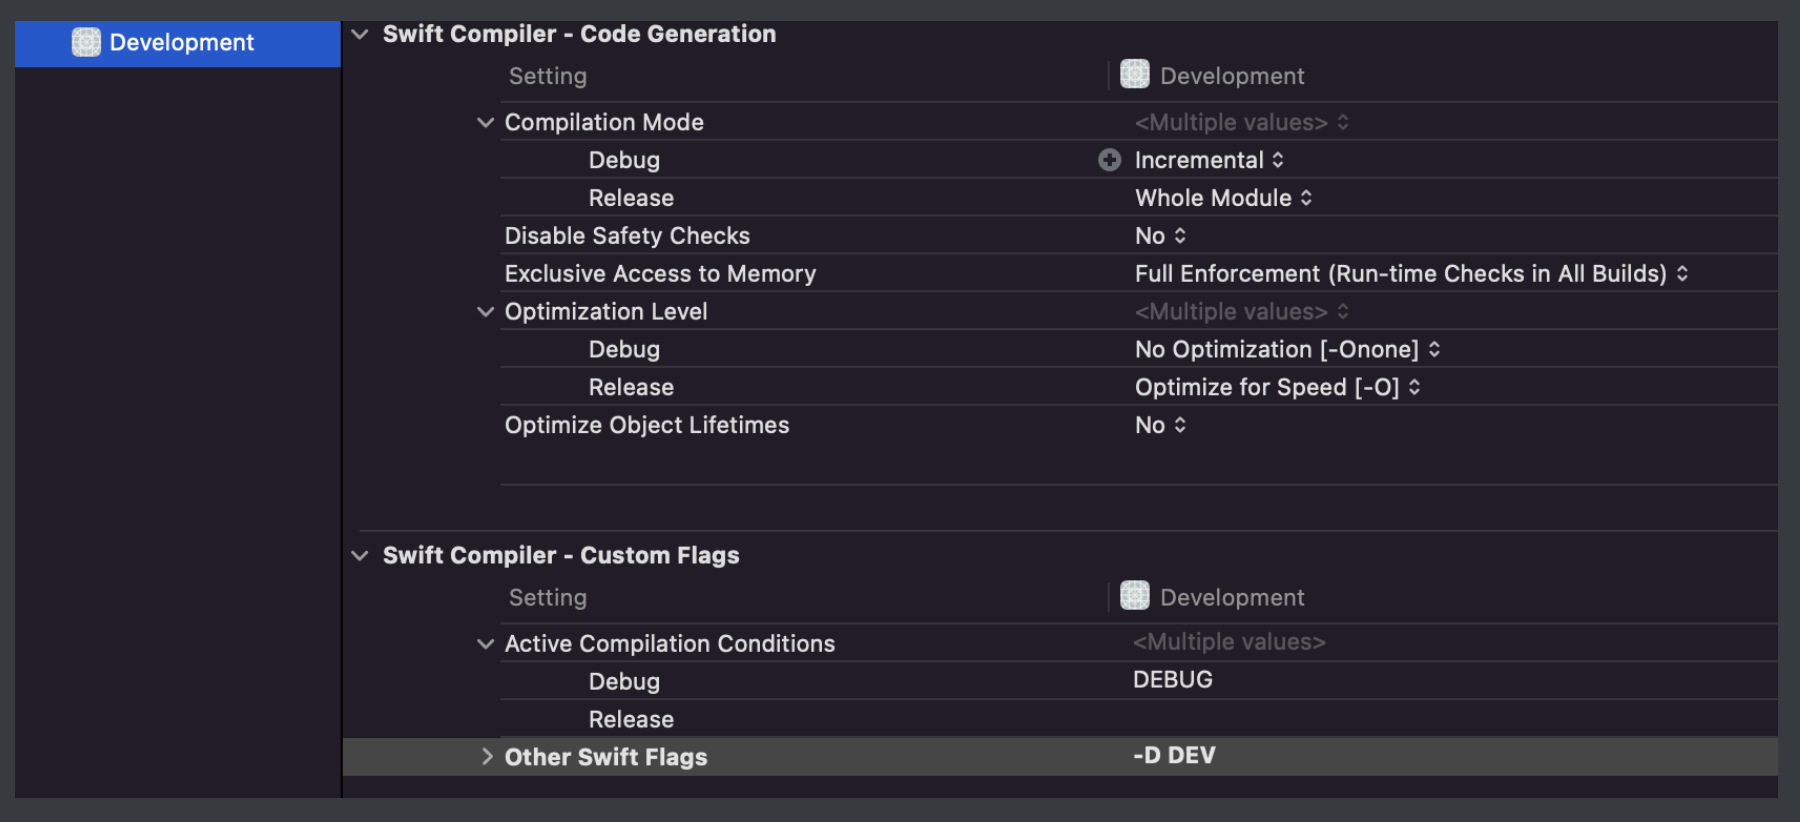Image resolution: width=1800 pixels, height=822 pixels.
Task: Click the plus icon beside Incremental
Action: [1109, 160]
